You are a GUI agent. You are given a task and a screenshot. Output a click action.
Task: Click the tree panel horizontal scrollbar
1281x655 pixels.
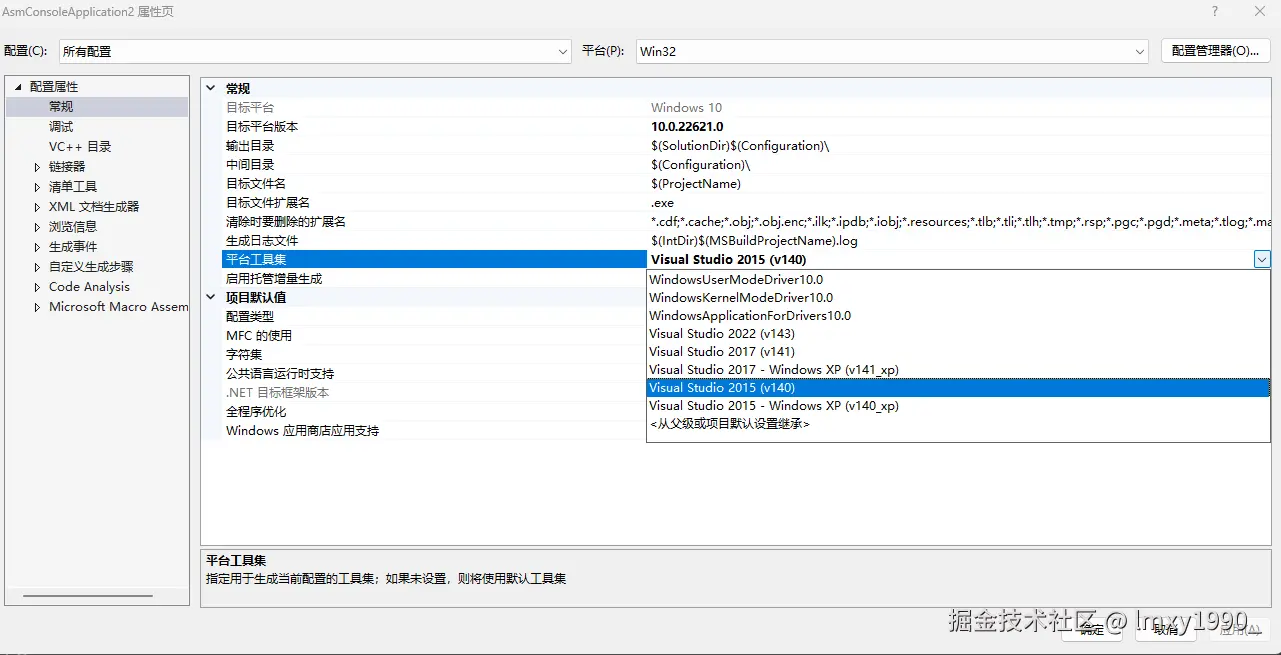[88, 596]
